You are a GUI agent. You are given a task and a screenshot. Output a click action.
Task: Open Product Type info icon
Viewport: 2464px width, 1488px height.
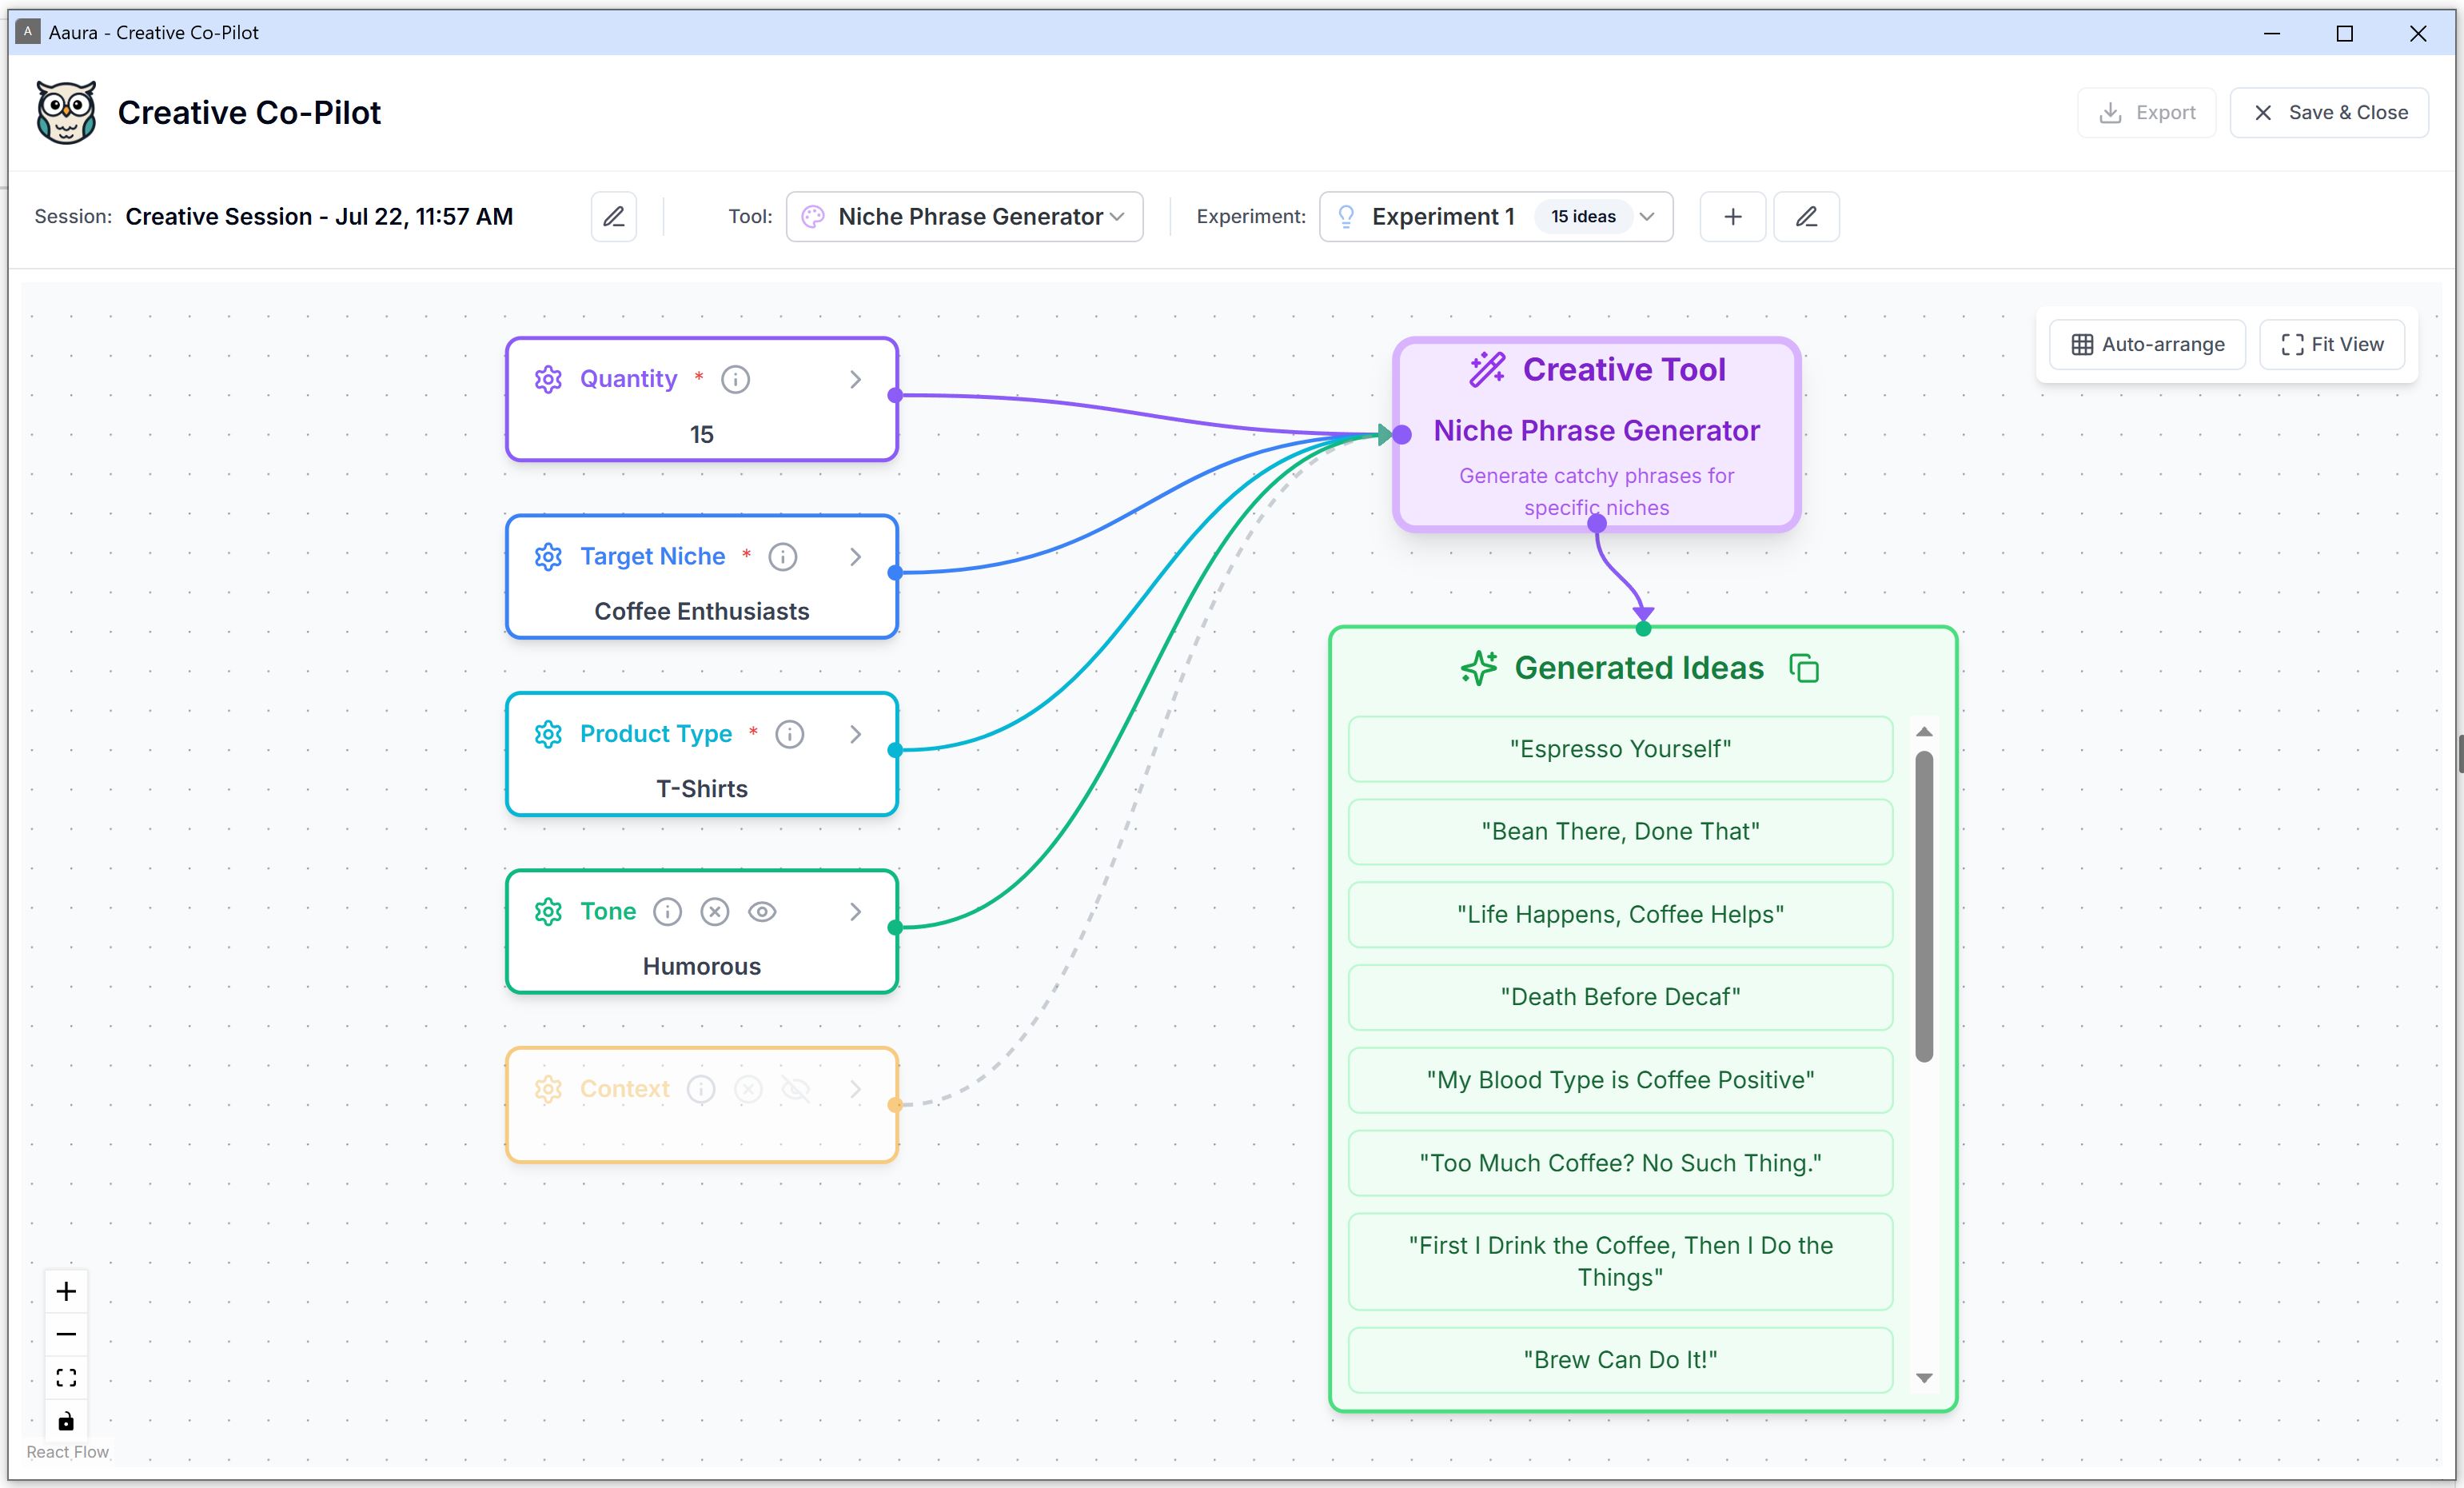789,734
